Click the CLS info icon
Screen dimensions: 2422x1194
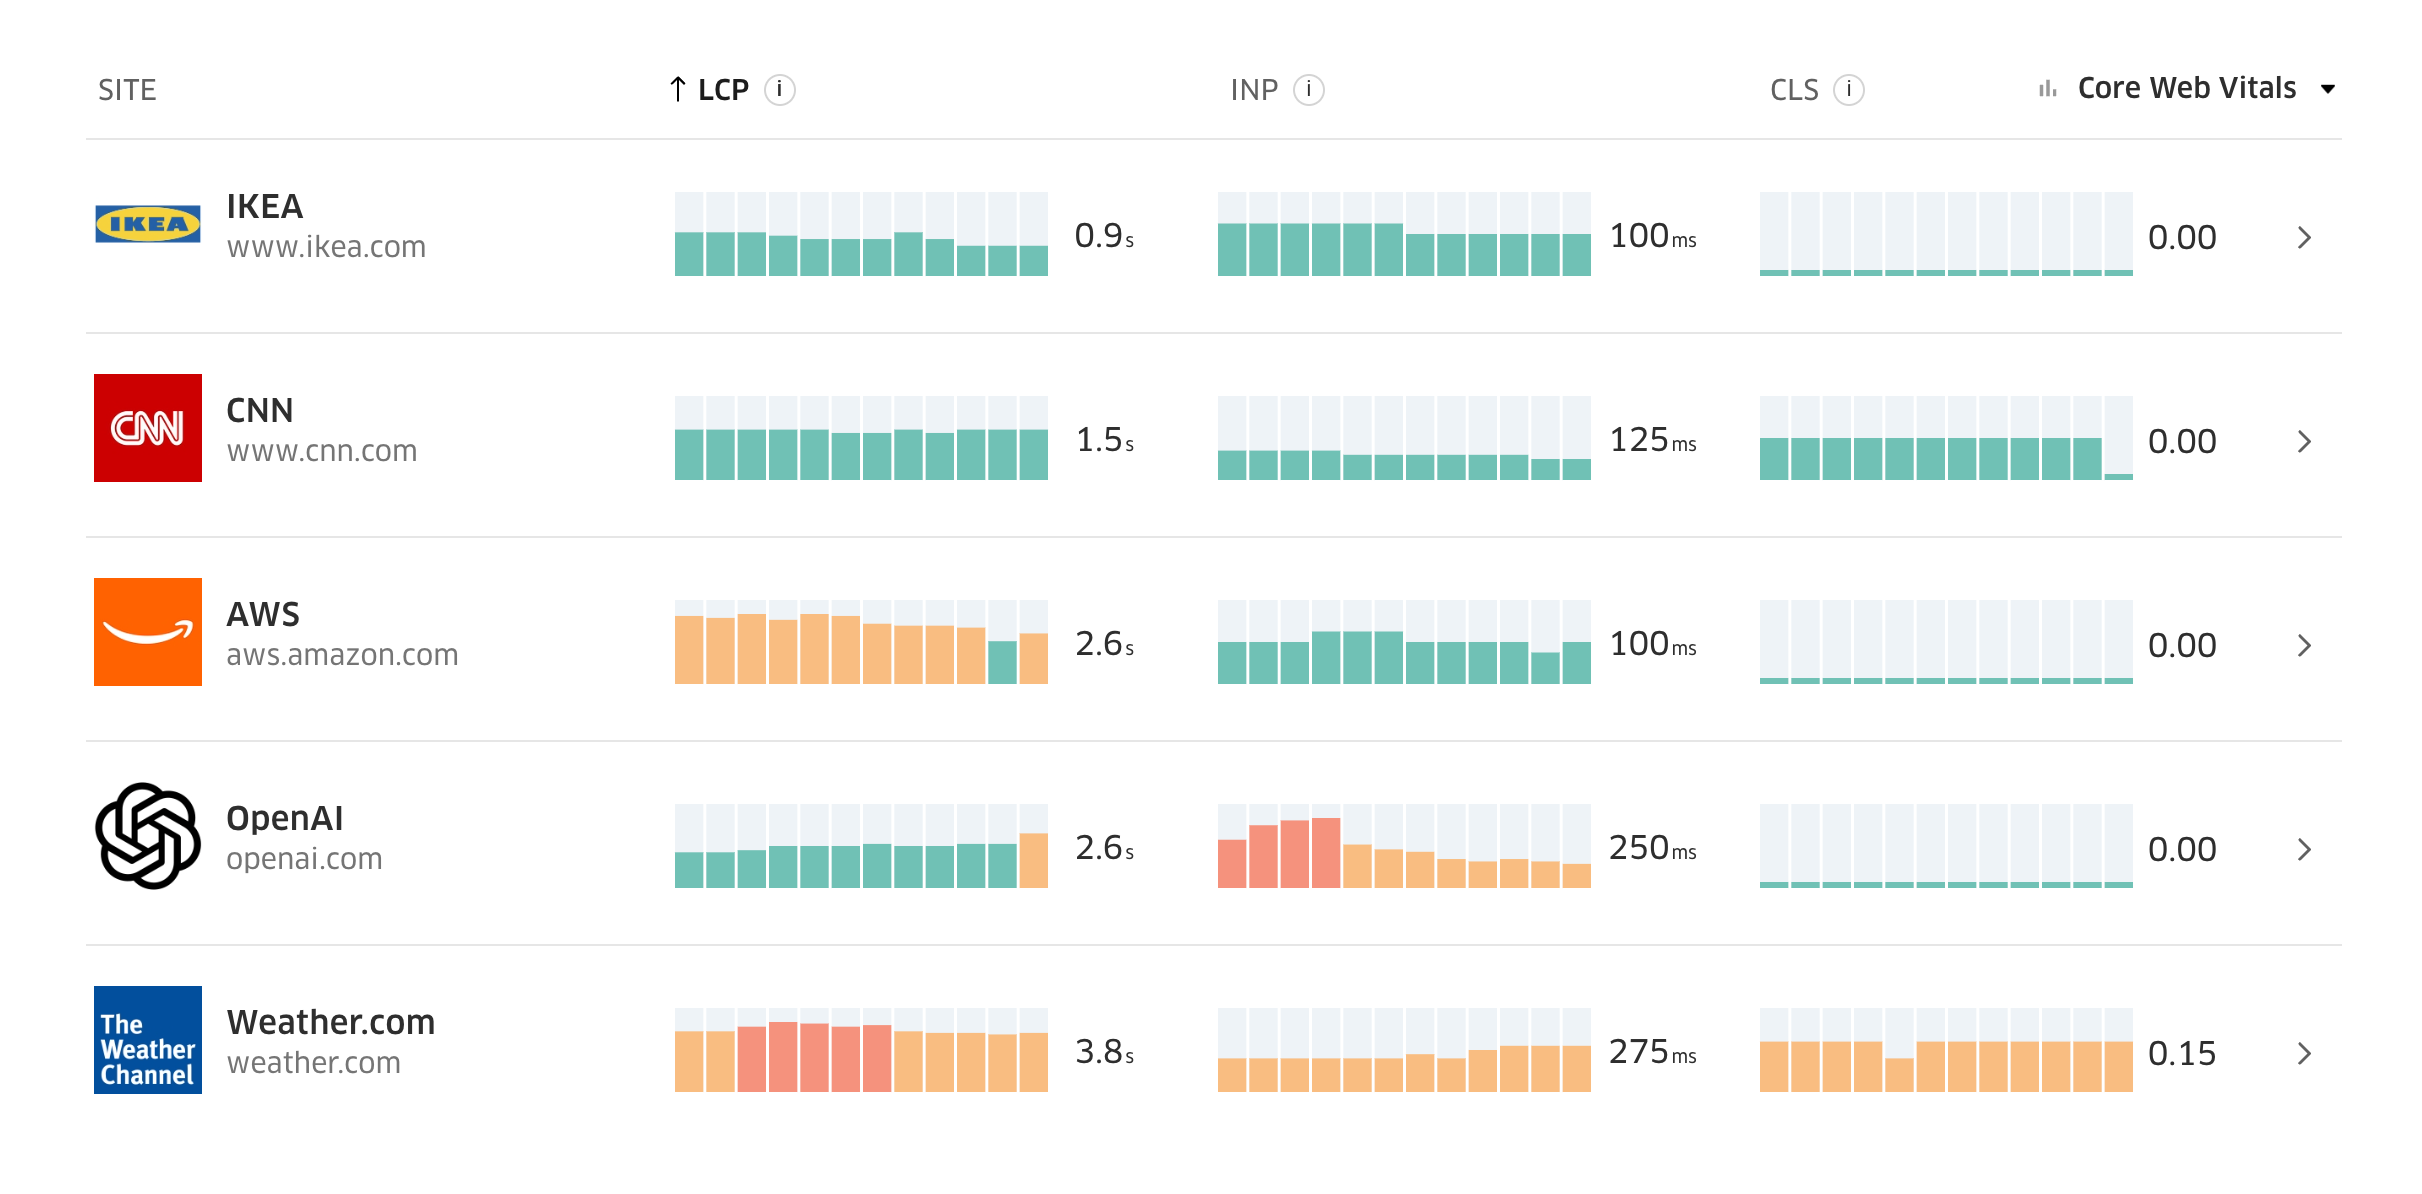pos(1848,90)
